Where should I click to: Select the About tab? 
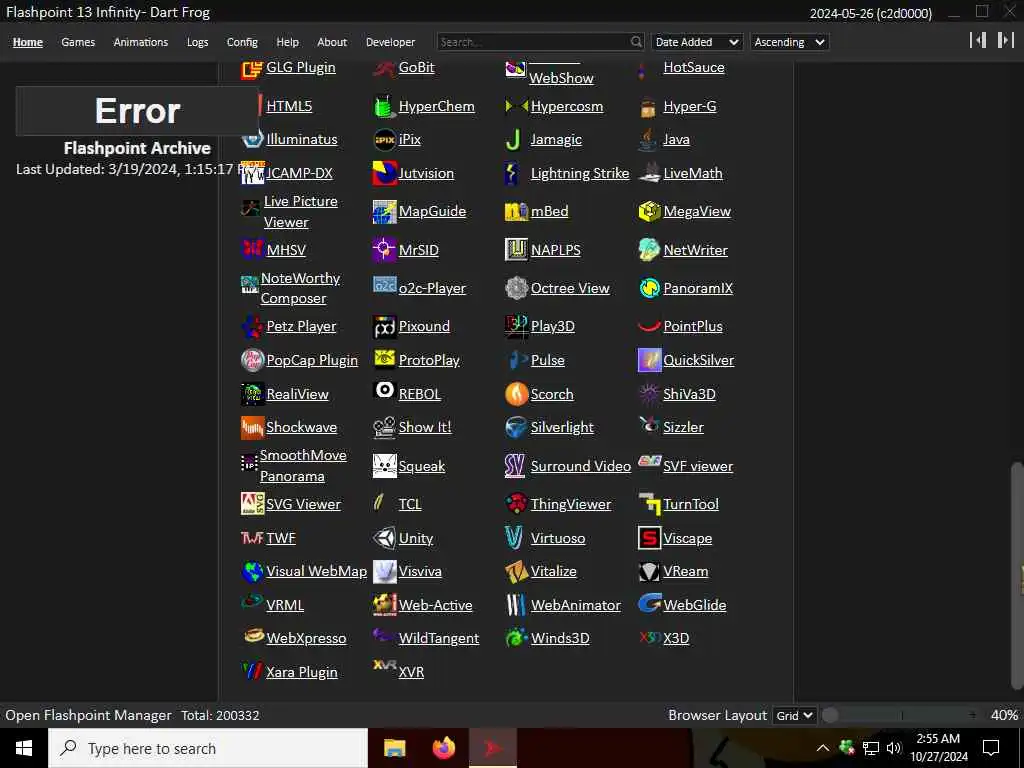coord(332,42)
